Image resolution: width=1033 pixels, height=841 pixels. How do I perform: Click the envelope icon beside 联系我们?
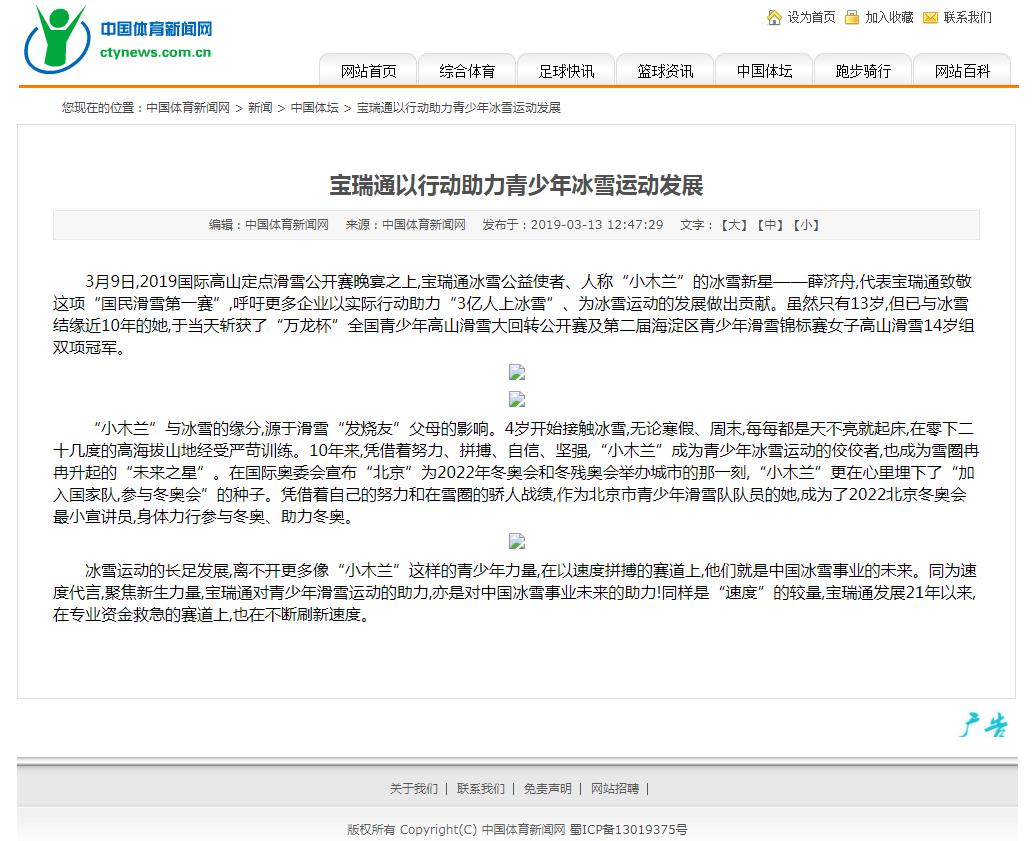(930, 18)
